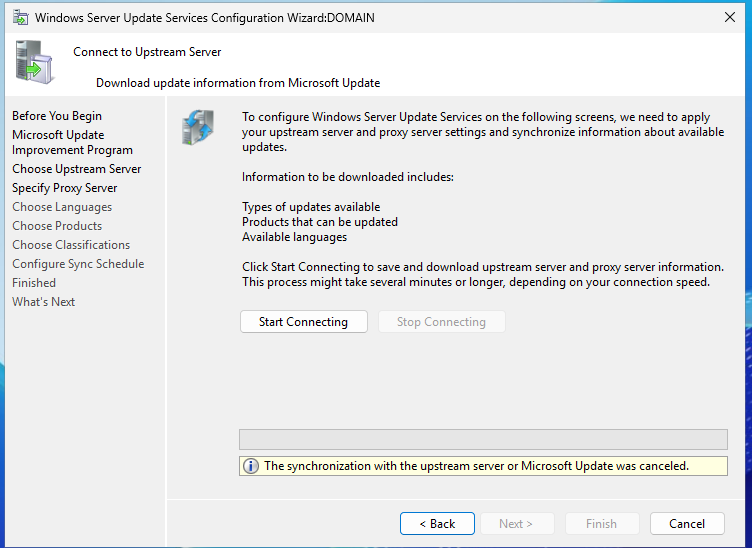Click the Information to be downloaded includes text

coord(348,177)
